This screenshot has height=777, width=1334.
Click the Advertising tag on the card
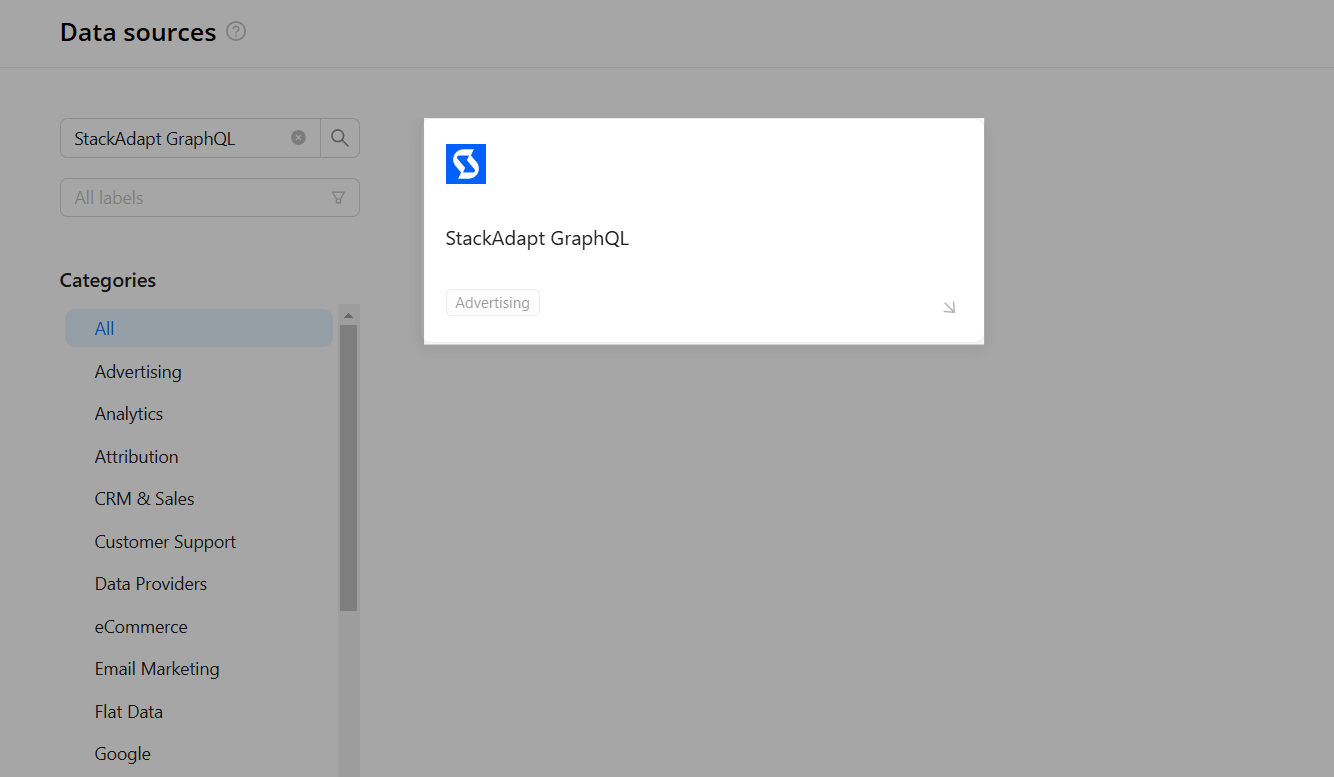tap(493, 302)
